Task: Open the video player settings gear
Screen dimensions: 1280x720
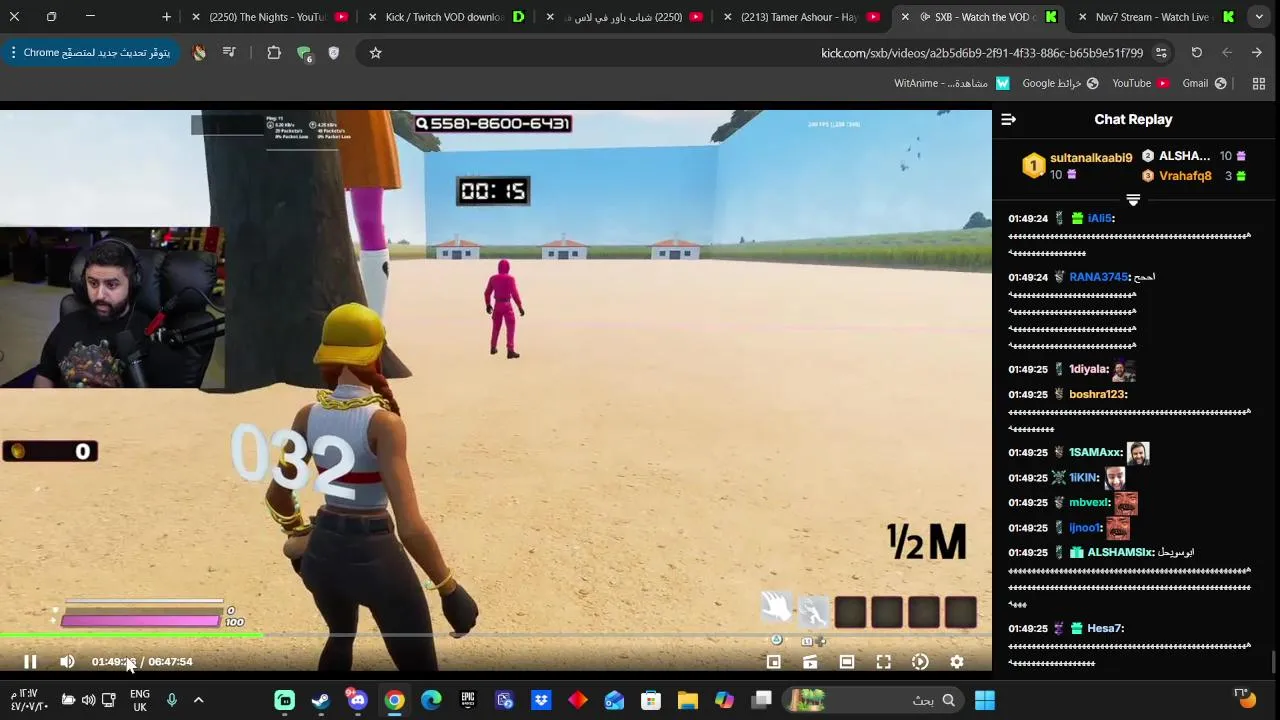Action: tap(957, 662)
